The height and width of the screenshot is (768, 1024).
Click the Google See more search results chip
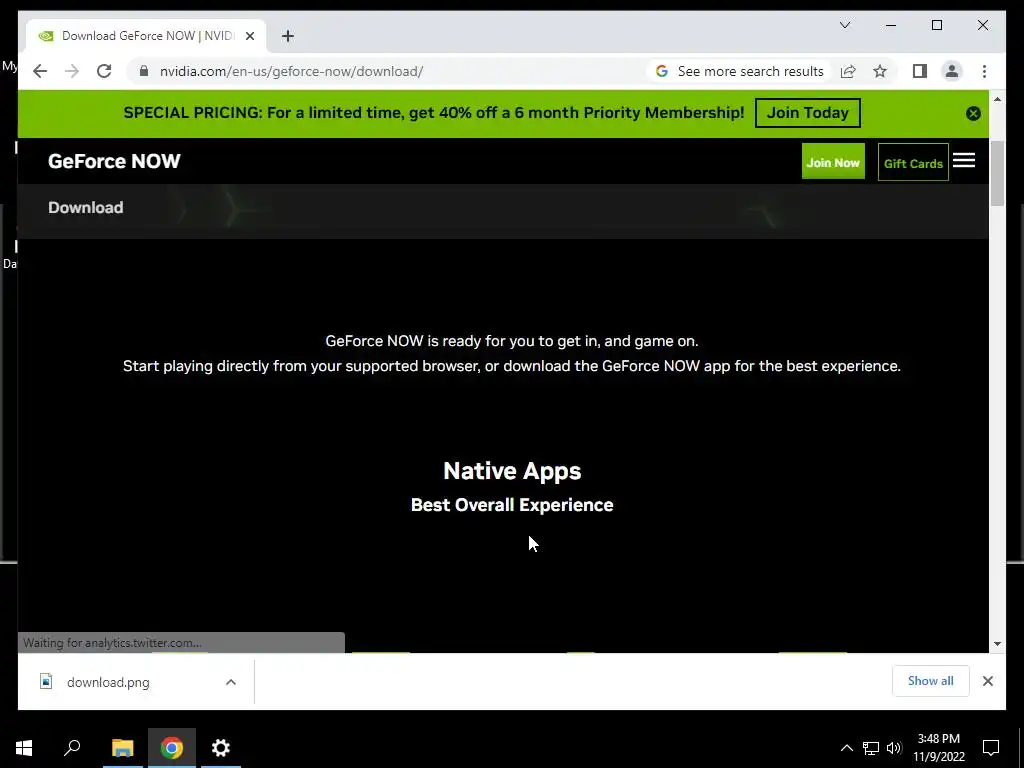click(740, 71)
